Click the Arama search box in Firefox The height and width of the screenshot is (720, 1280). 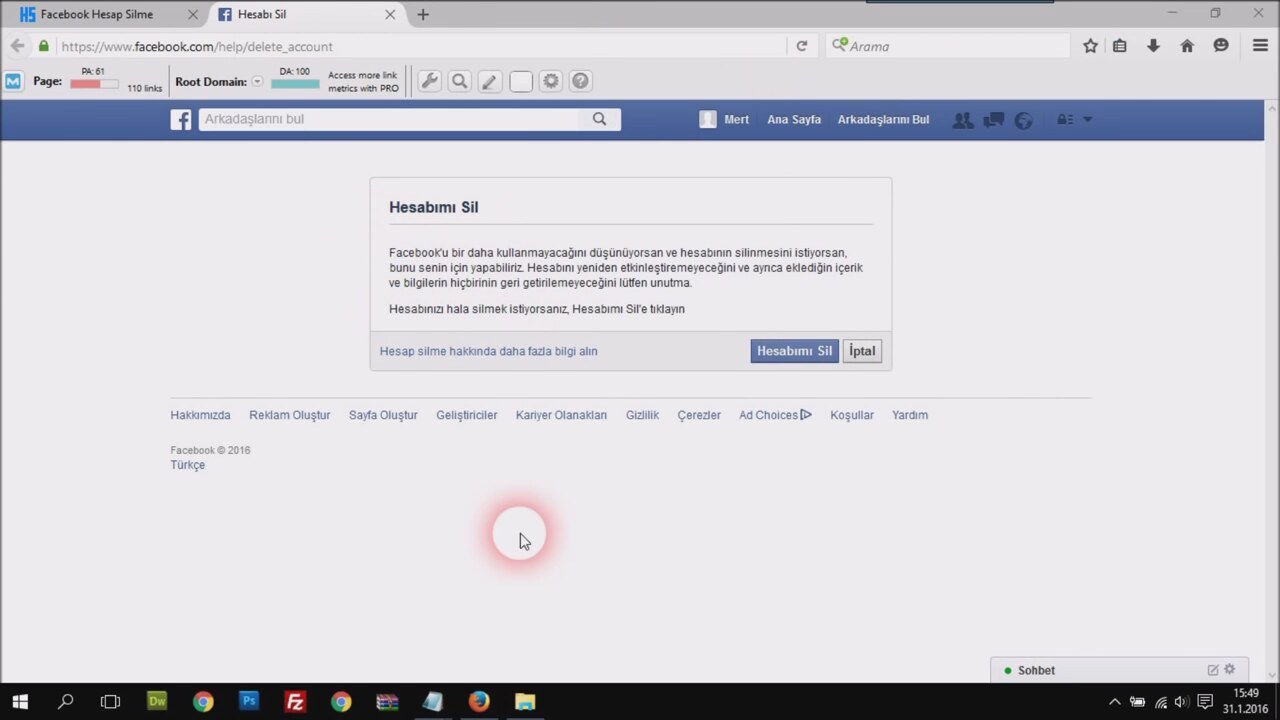coord(950,46)
